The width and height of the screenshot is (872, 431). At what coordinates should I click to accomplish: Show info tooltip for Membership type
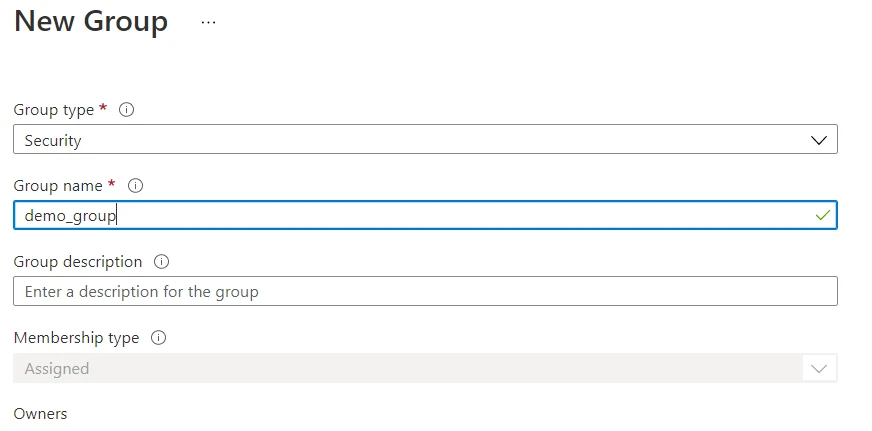pos(158,338)
